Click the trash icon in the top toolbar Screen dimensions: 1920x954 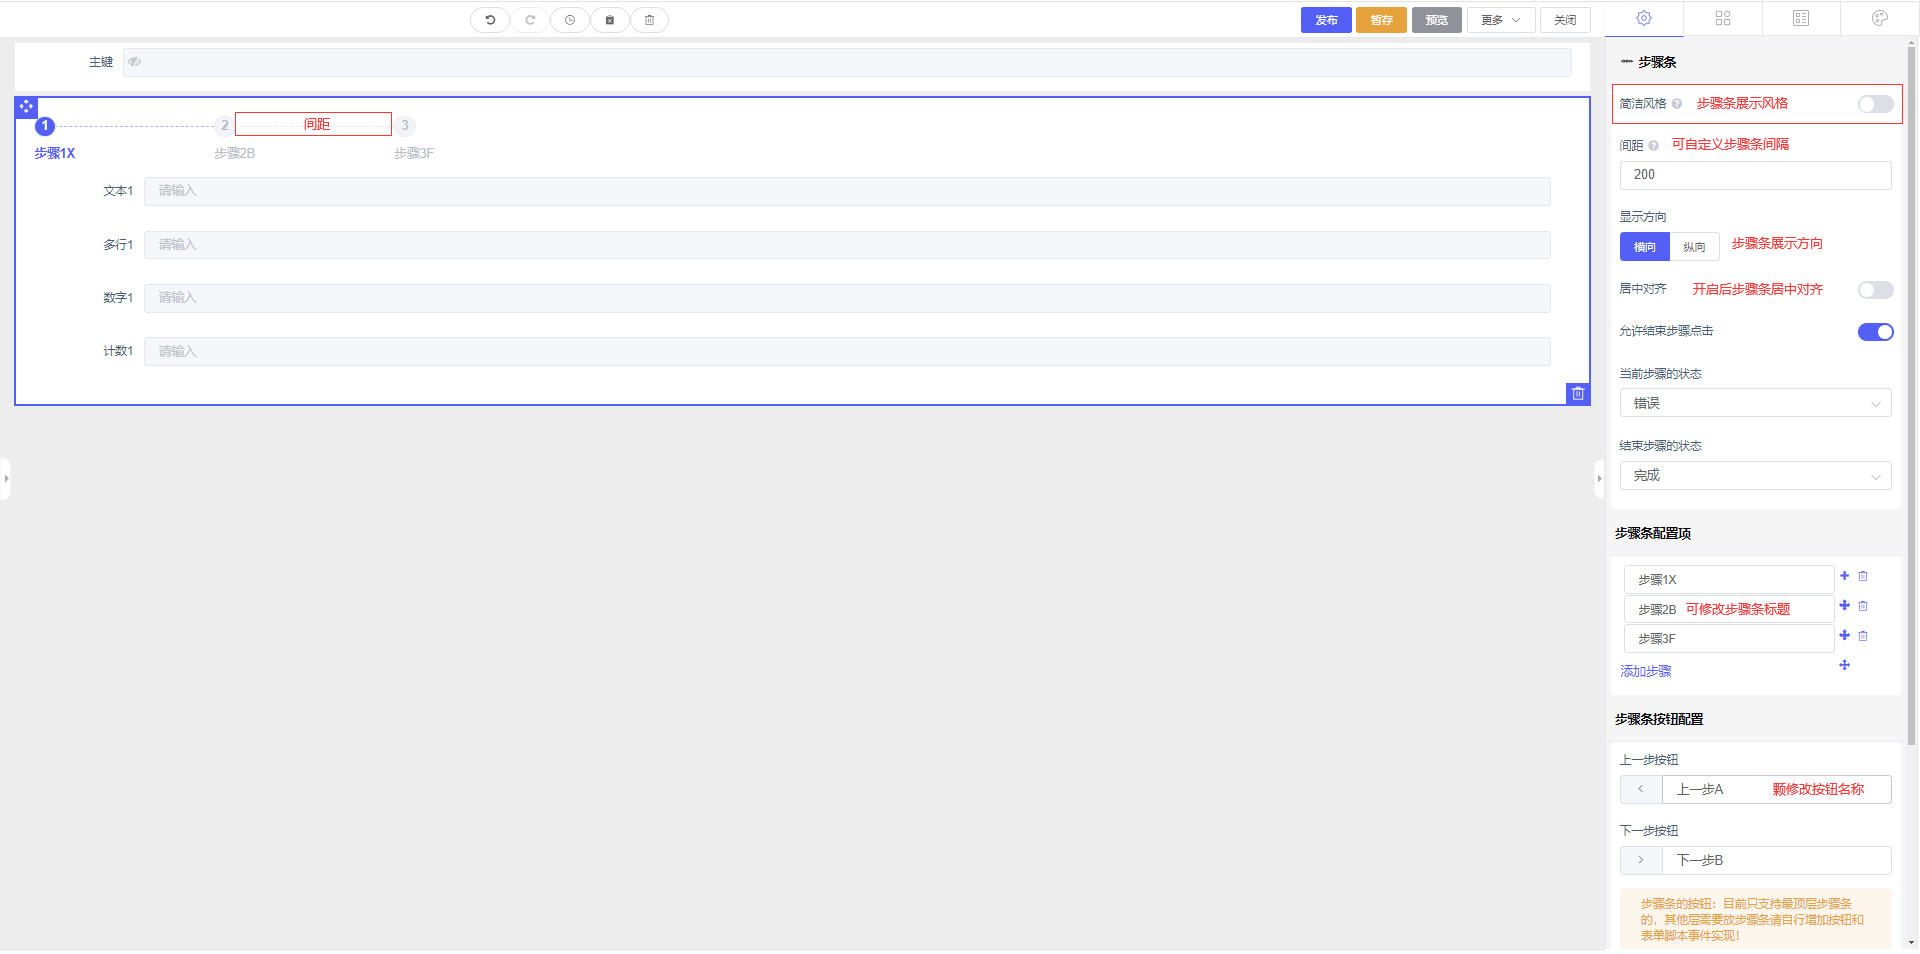pyautogui.click(x=649, y=20)
